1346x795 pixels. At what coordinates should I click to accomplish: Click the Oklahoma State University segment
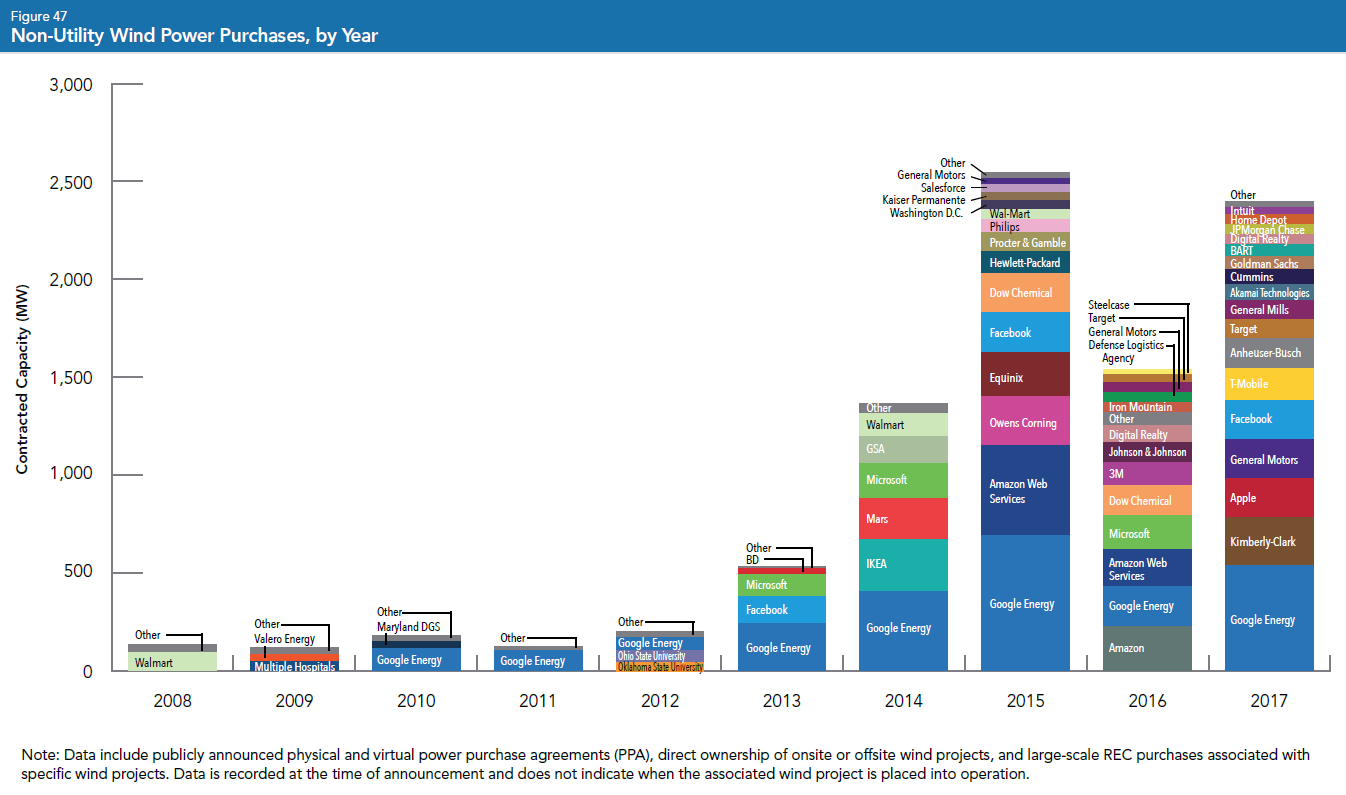(660, 666)
